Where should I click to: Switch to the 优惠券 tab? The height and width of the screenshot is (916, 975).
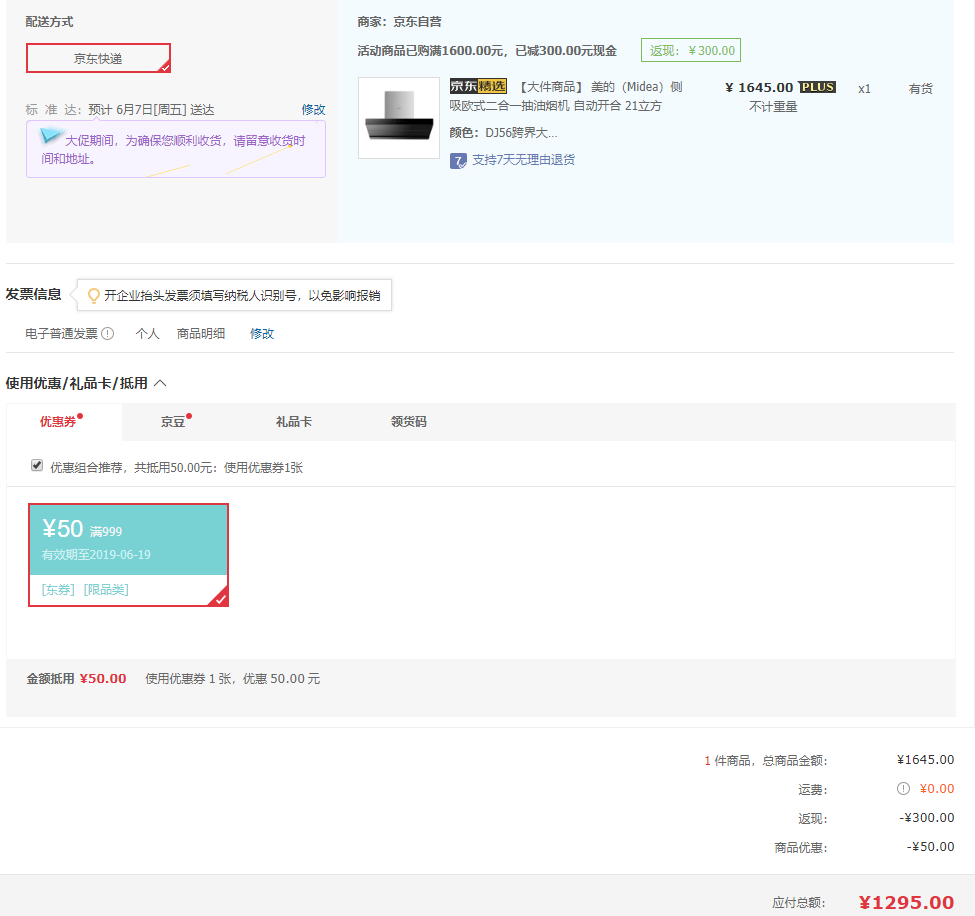point(64,422)
